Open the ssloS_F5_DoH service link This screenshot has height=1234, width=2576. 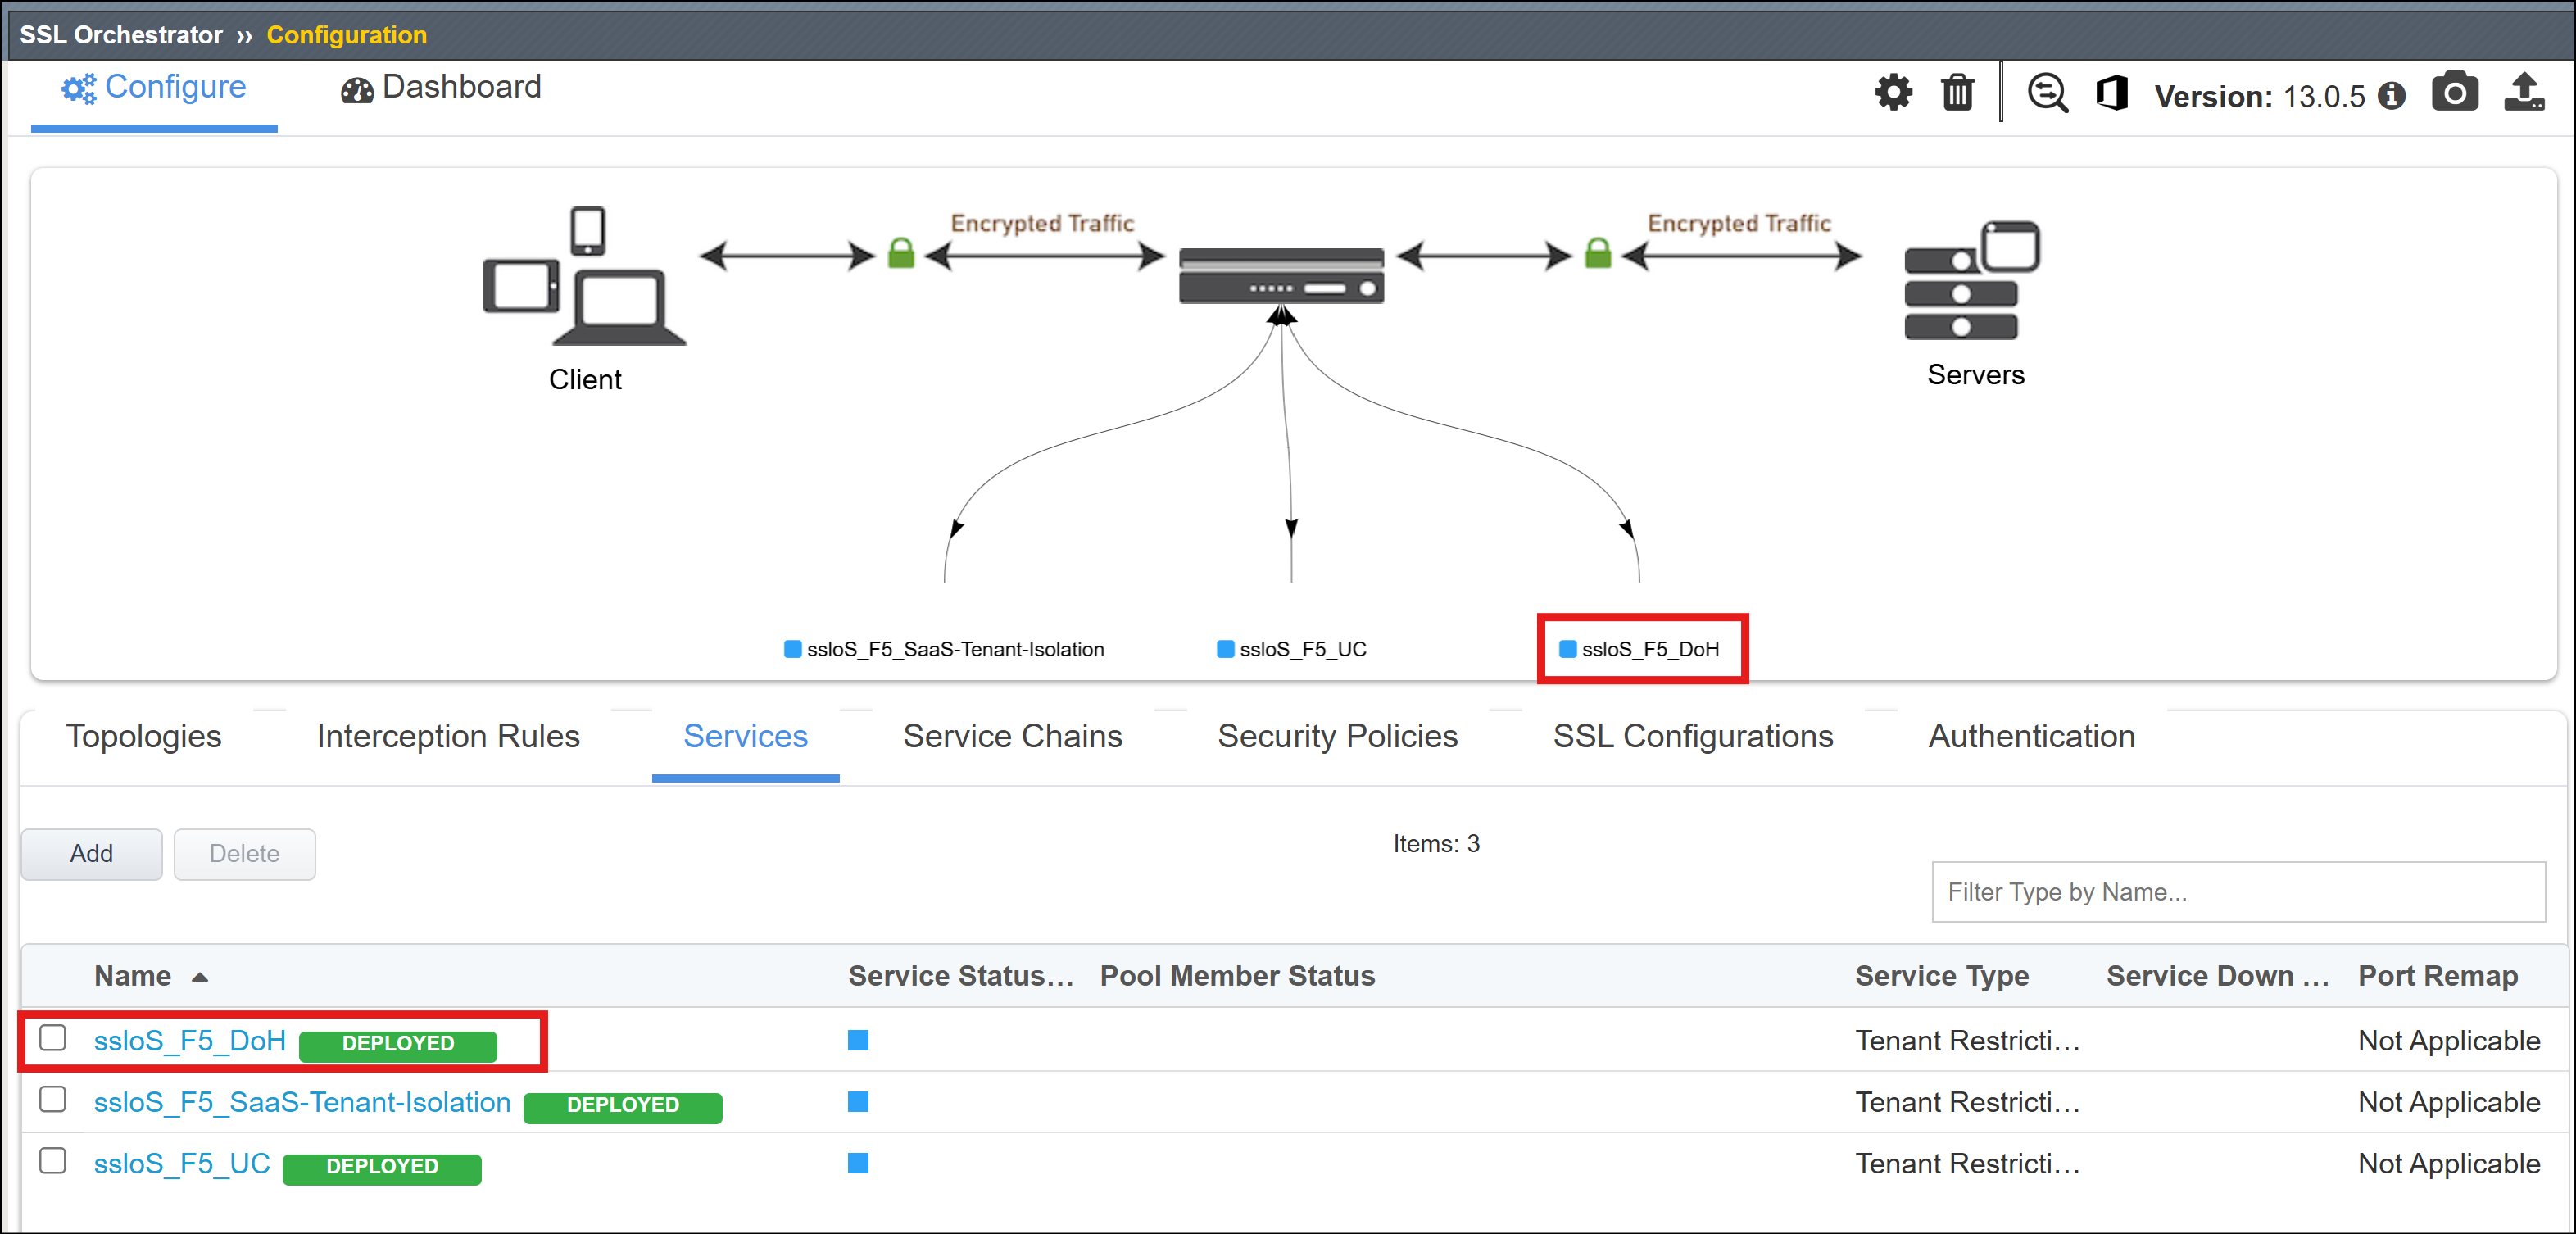(x=190, y=1041)
